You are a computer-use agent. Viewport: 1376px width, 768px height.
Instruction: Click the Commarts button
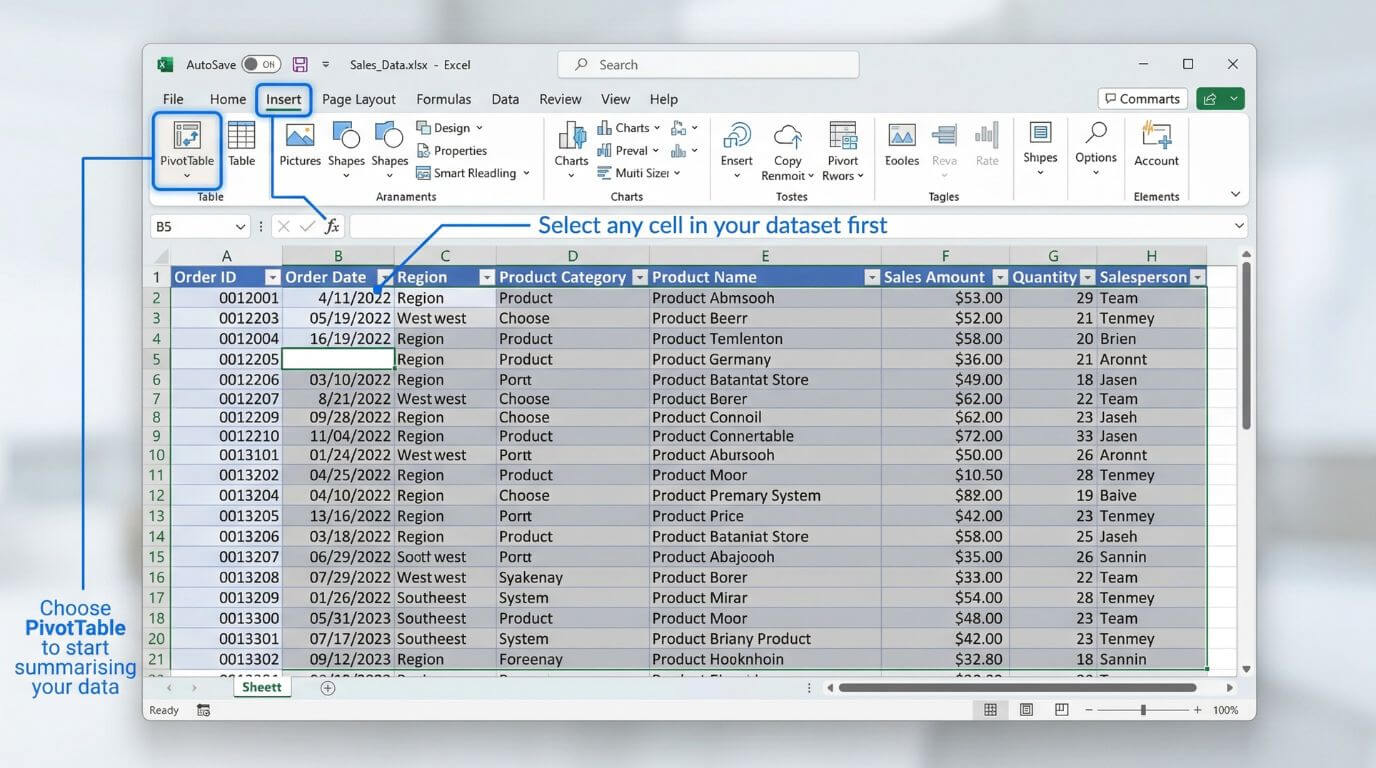click(1141, 98)
